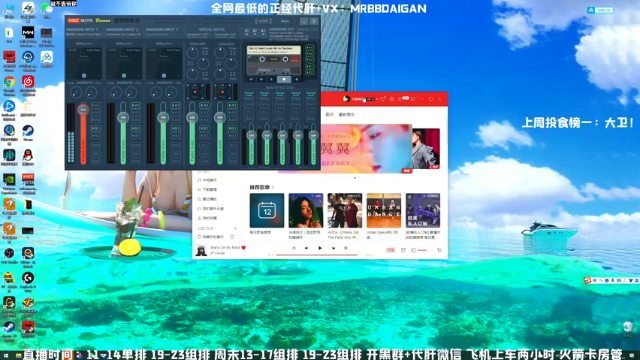This screenshot has height=360, width=640.
Task: Open the daily recommendation calendar playlist
Action: [x=267, y=211]
